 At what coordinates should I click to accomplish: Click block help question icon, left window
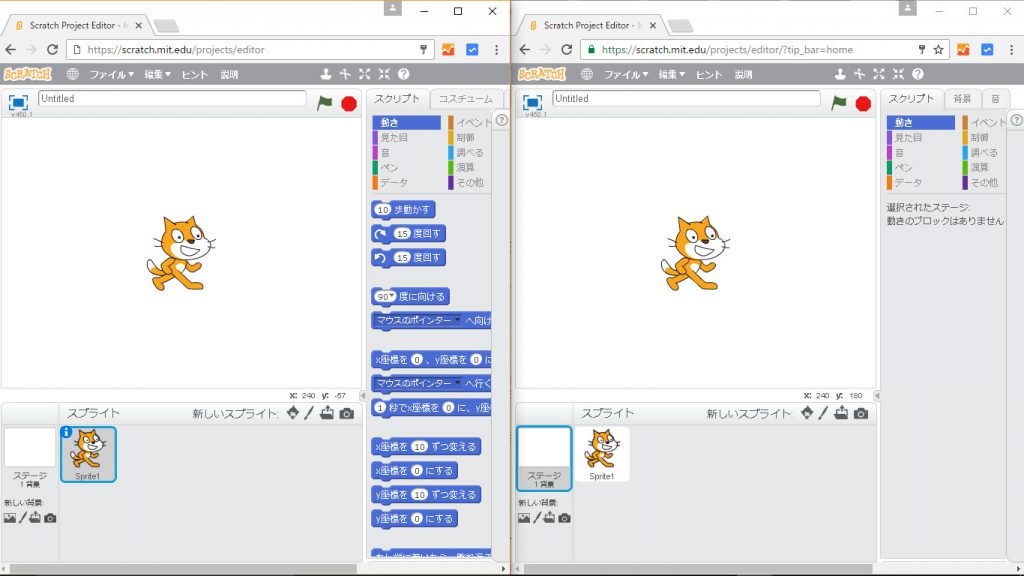404,74
